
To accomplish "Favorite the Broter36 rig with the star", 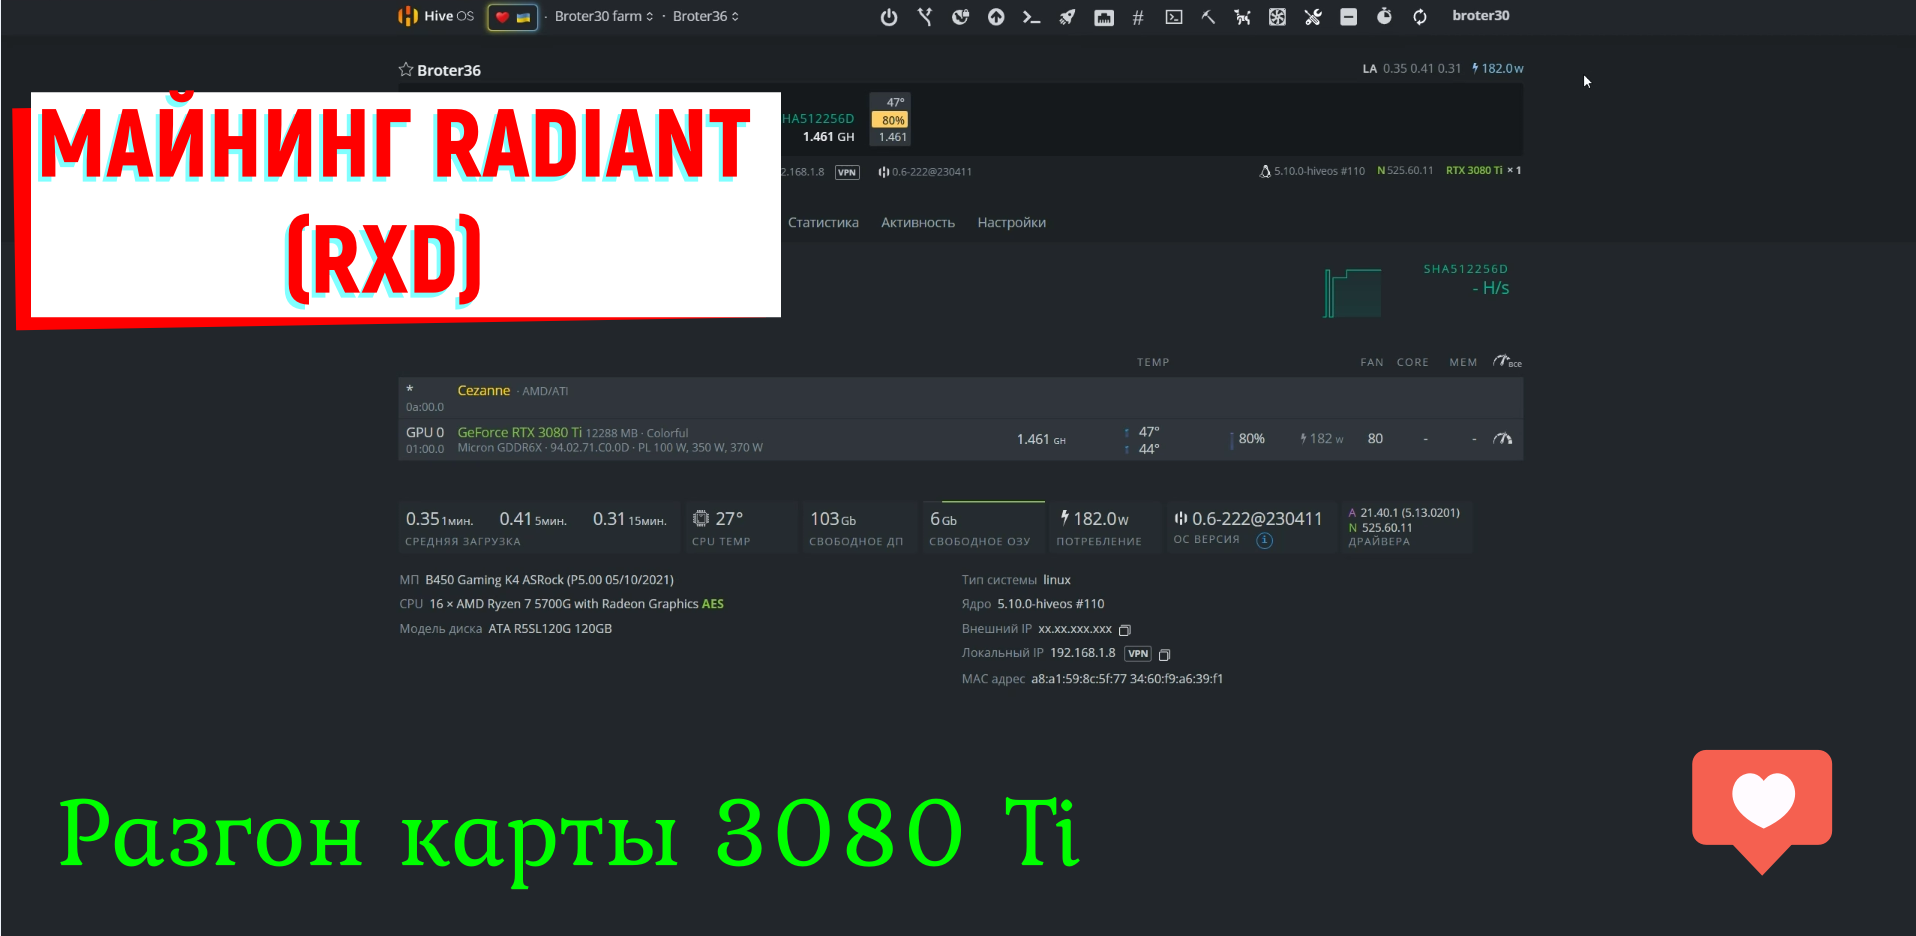I will pos(406,70).
